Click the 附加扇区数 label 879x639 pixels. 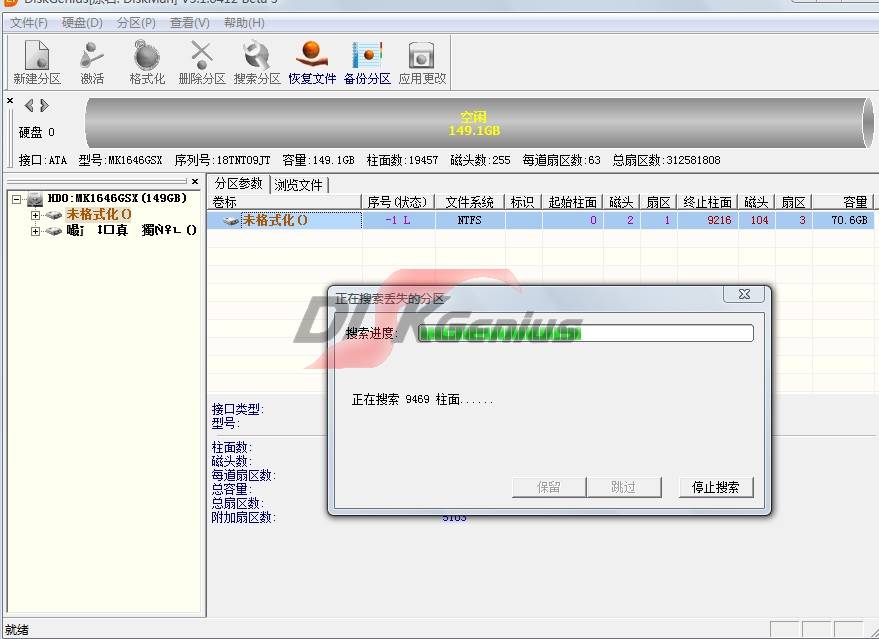(244, 517)
